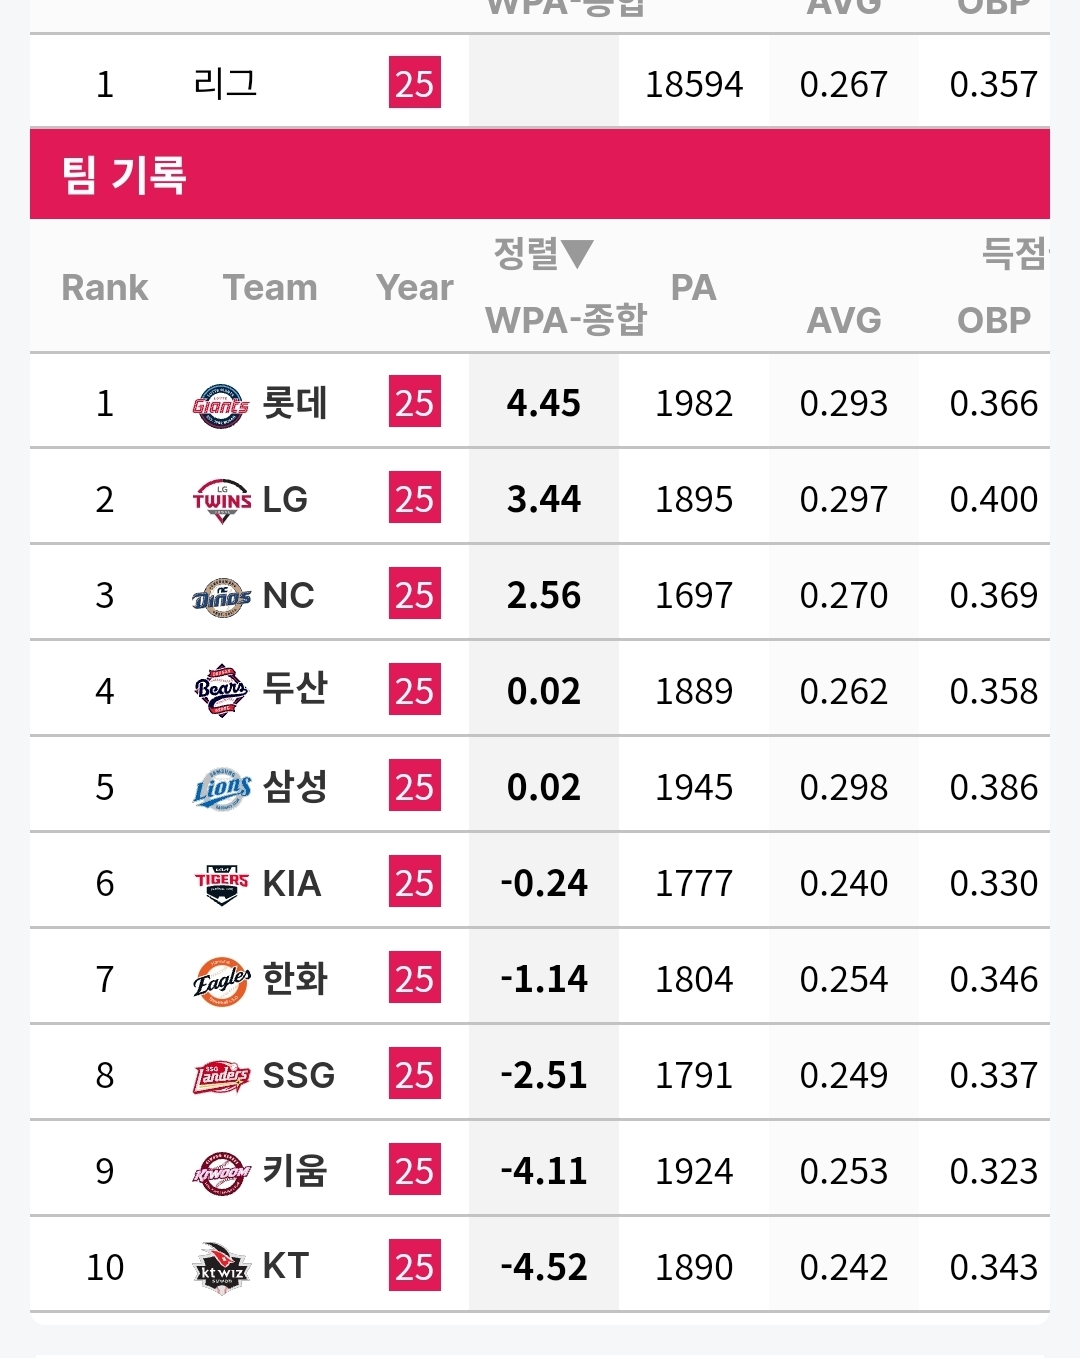This screenshot has height=1358, width=1080.
Task: Click the KIA Tigers team logo
Action: point(221,884)
